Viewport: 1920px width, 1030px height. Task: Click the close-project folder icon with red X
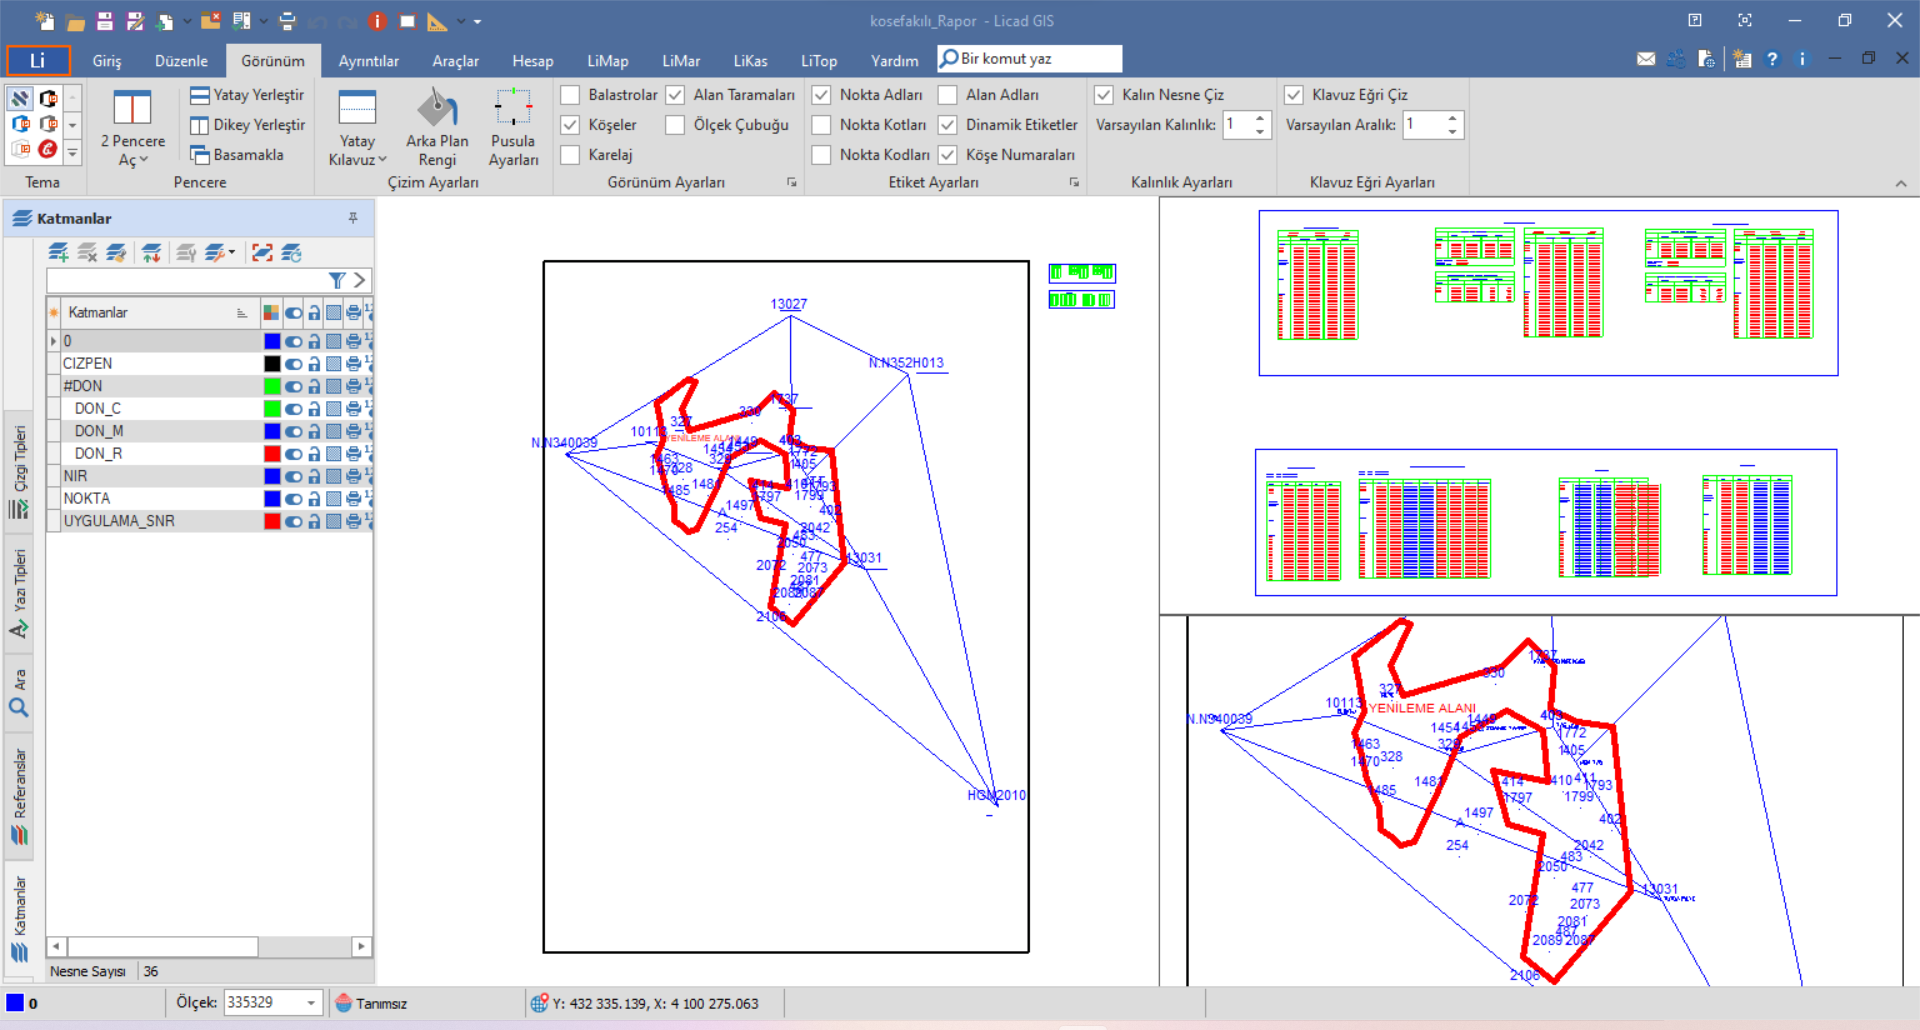(x=210, y=21)
